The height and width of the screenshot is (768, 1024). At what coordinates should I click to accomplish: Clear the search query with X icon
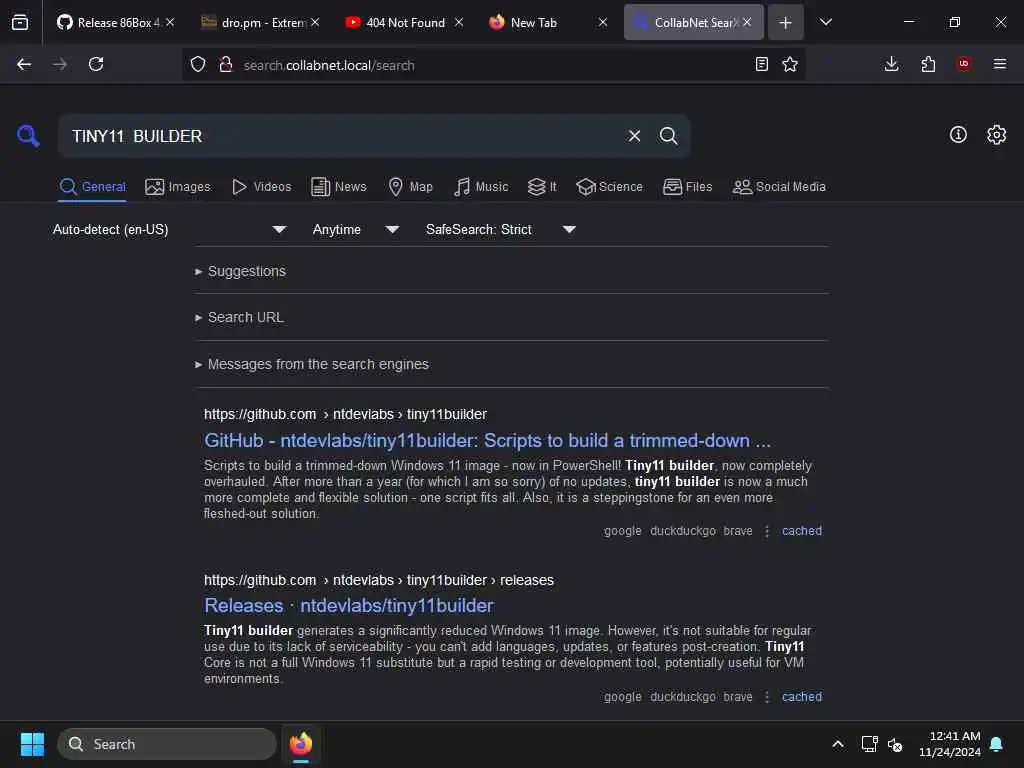(634, 136)
